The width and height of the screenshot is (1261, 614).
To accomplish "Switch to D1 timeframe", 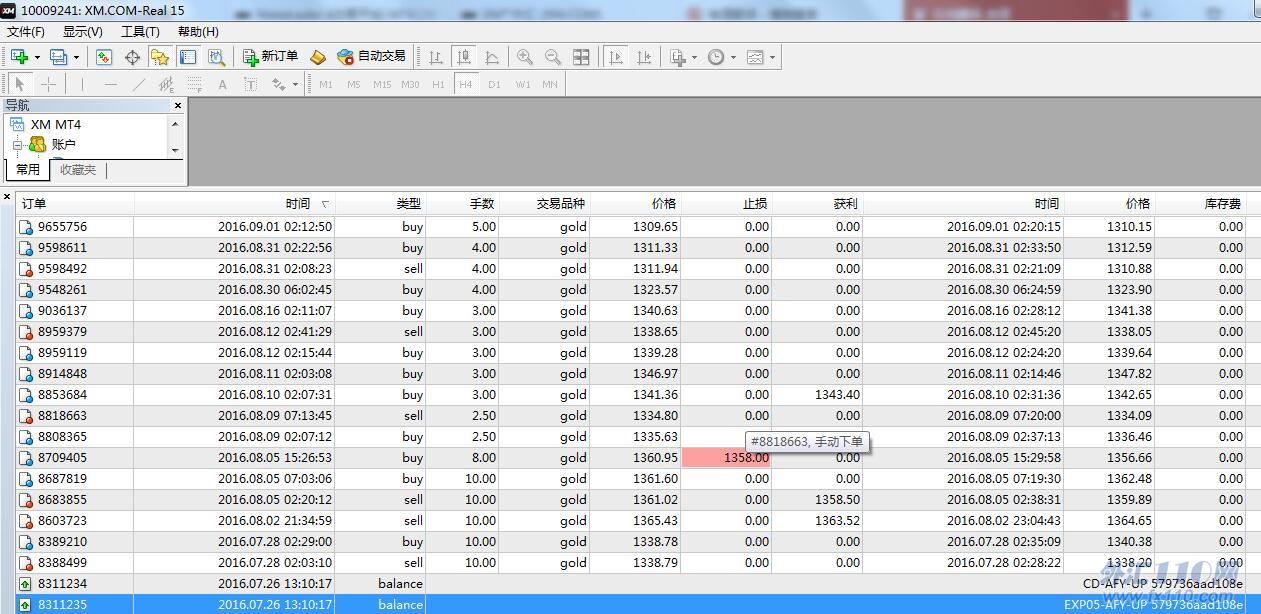I will [x=494, y=84].
